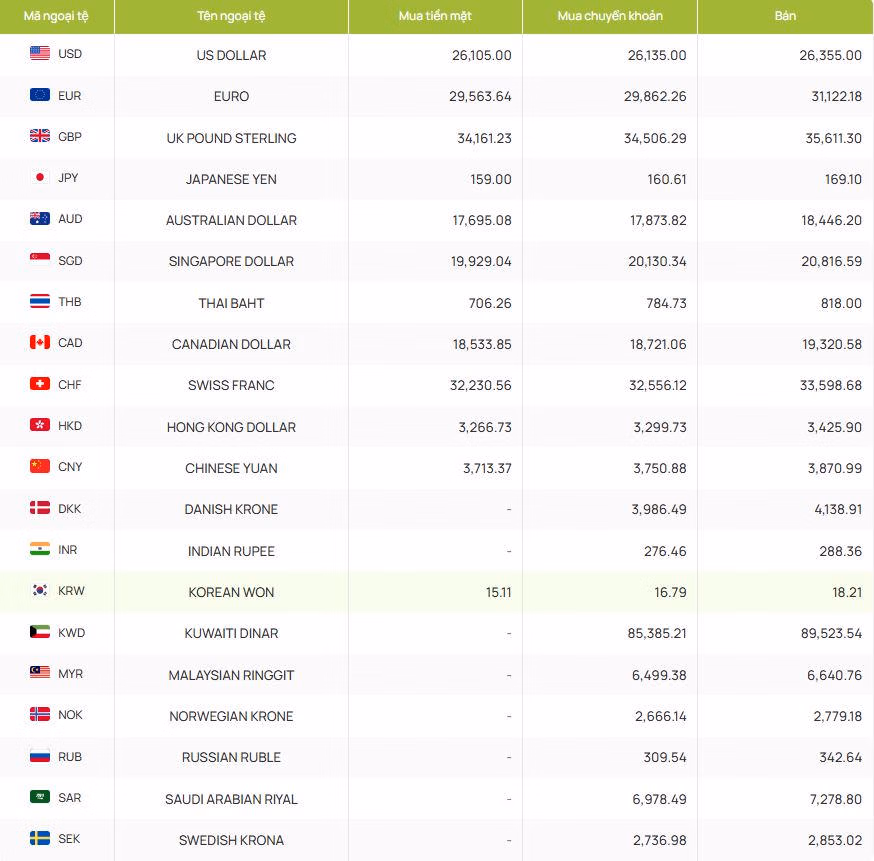Click the 'Mua tiền mặt' column header
The width and height of the screenshot is (874, 861).
435,16
